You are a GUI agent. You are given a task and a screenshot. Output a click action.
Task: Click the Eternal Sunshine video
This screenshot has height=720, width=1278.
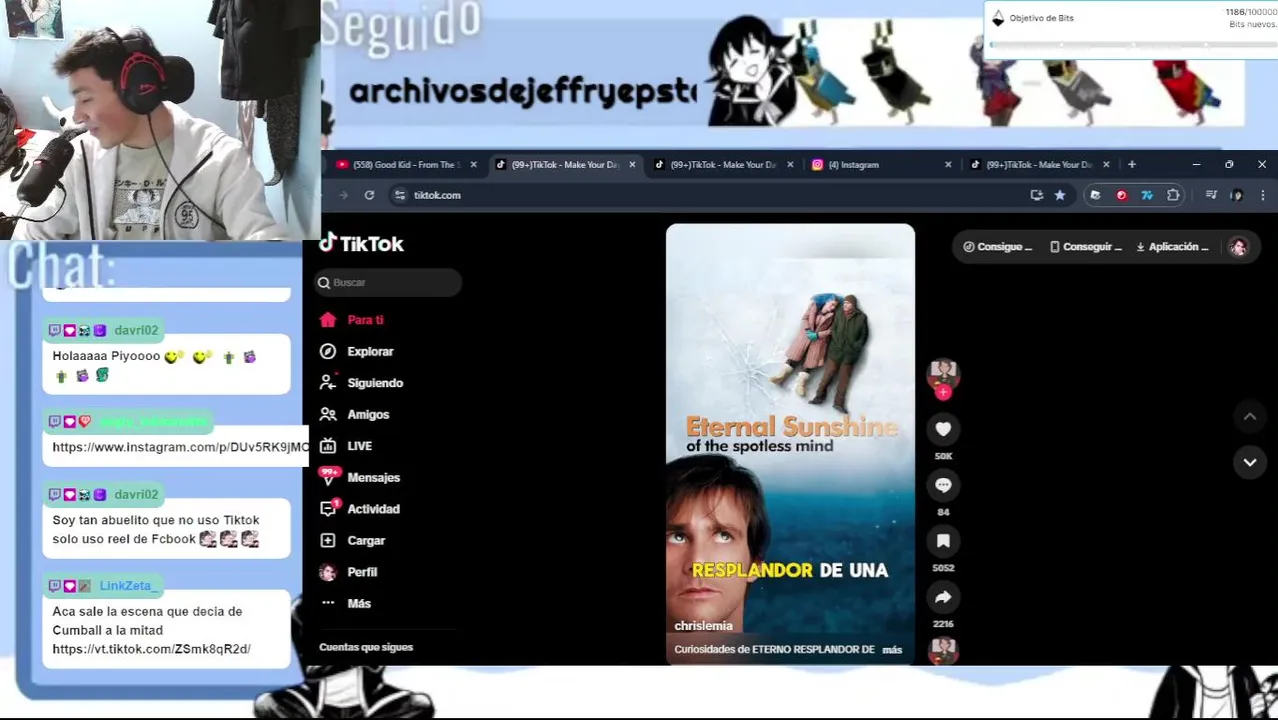tap(790, 444)
